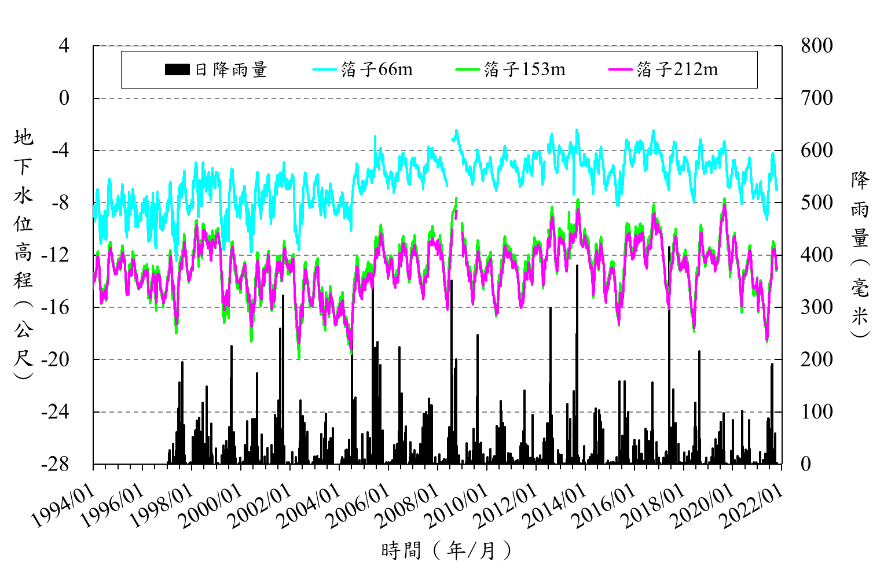Click the highest peak of the cyan line
Image resolution: width=884 pixels, height=577 pixels.
click(x=457, y=131)
